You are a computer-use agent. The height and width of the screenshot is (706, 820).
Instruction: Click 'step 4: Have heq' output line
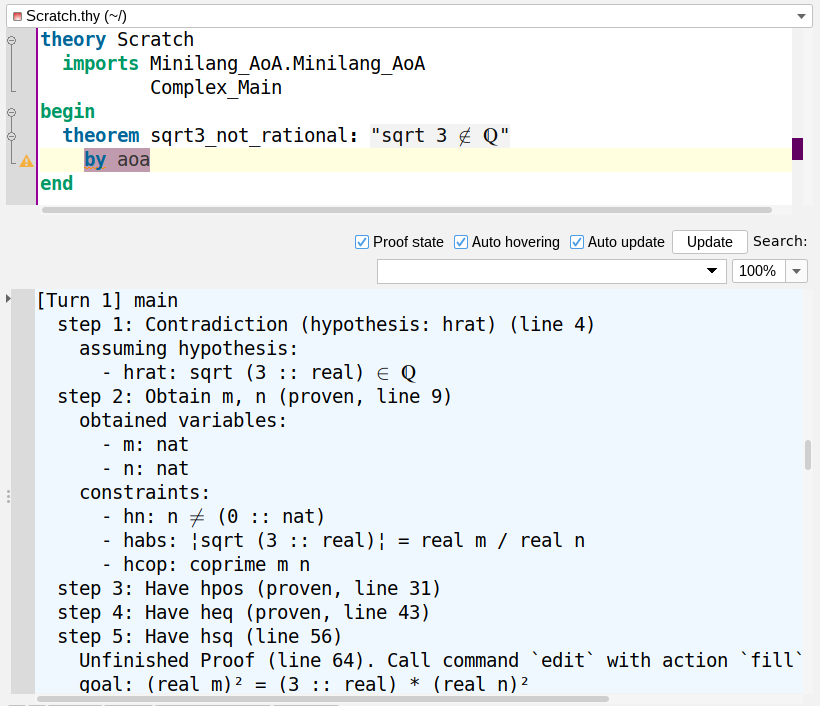243,612
